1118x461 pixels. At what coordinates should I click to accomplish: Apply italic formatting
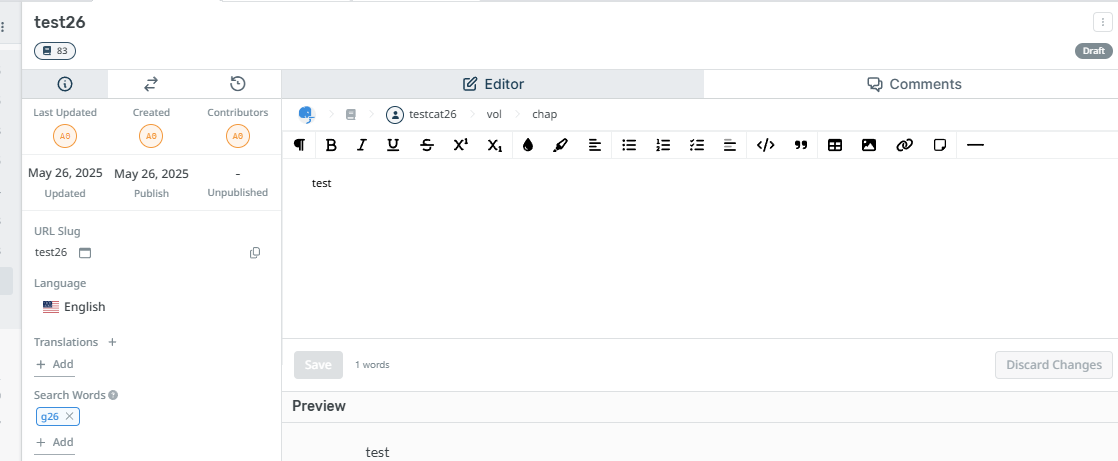coord(362,145)
